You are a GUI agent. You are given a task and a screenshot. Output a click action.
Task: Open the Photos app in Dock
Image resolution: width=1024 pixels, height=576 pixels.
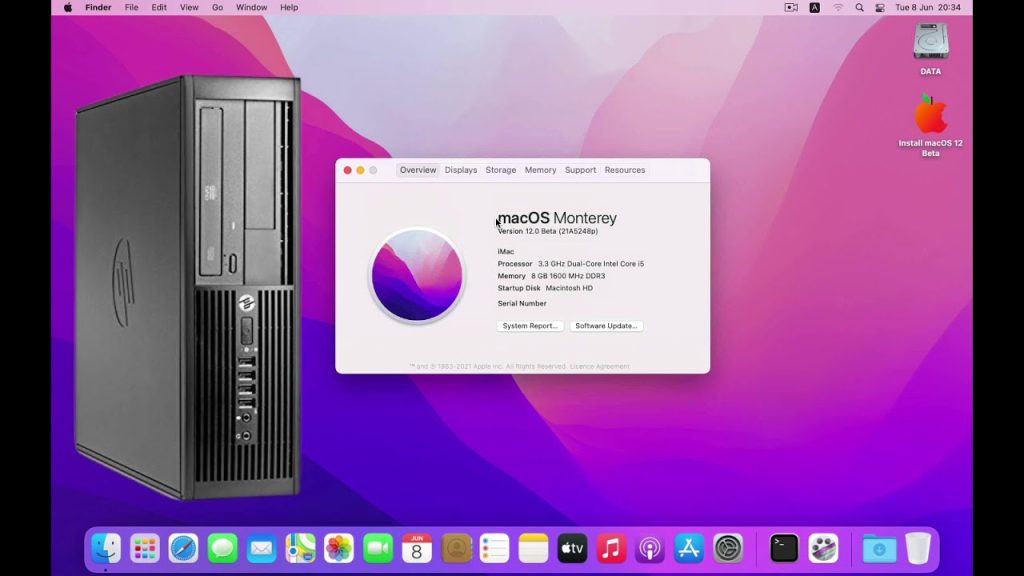[339, 548]
